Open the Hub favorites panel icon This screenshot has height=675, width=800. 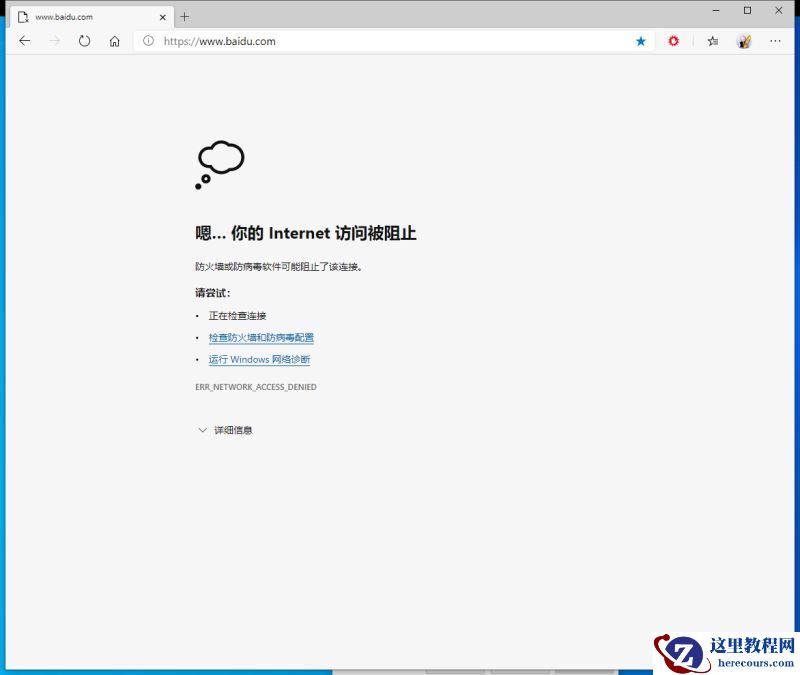(711, 41)
